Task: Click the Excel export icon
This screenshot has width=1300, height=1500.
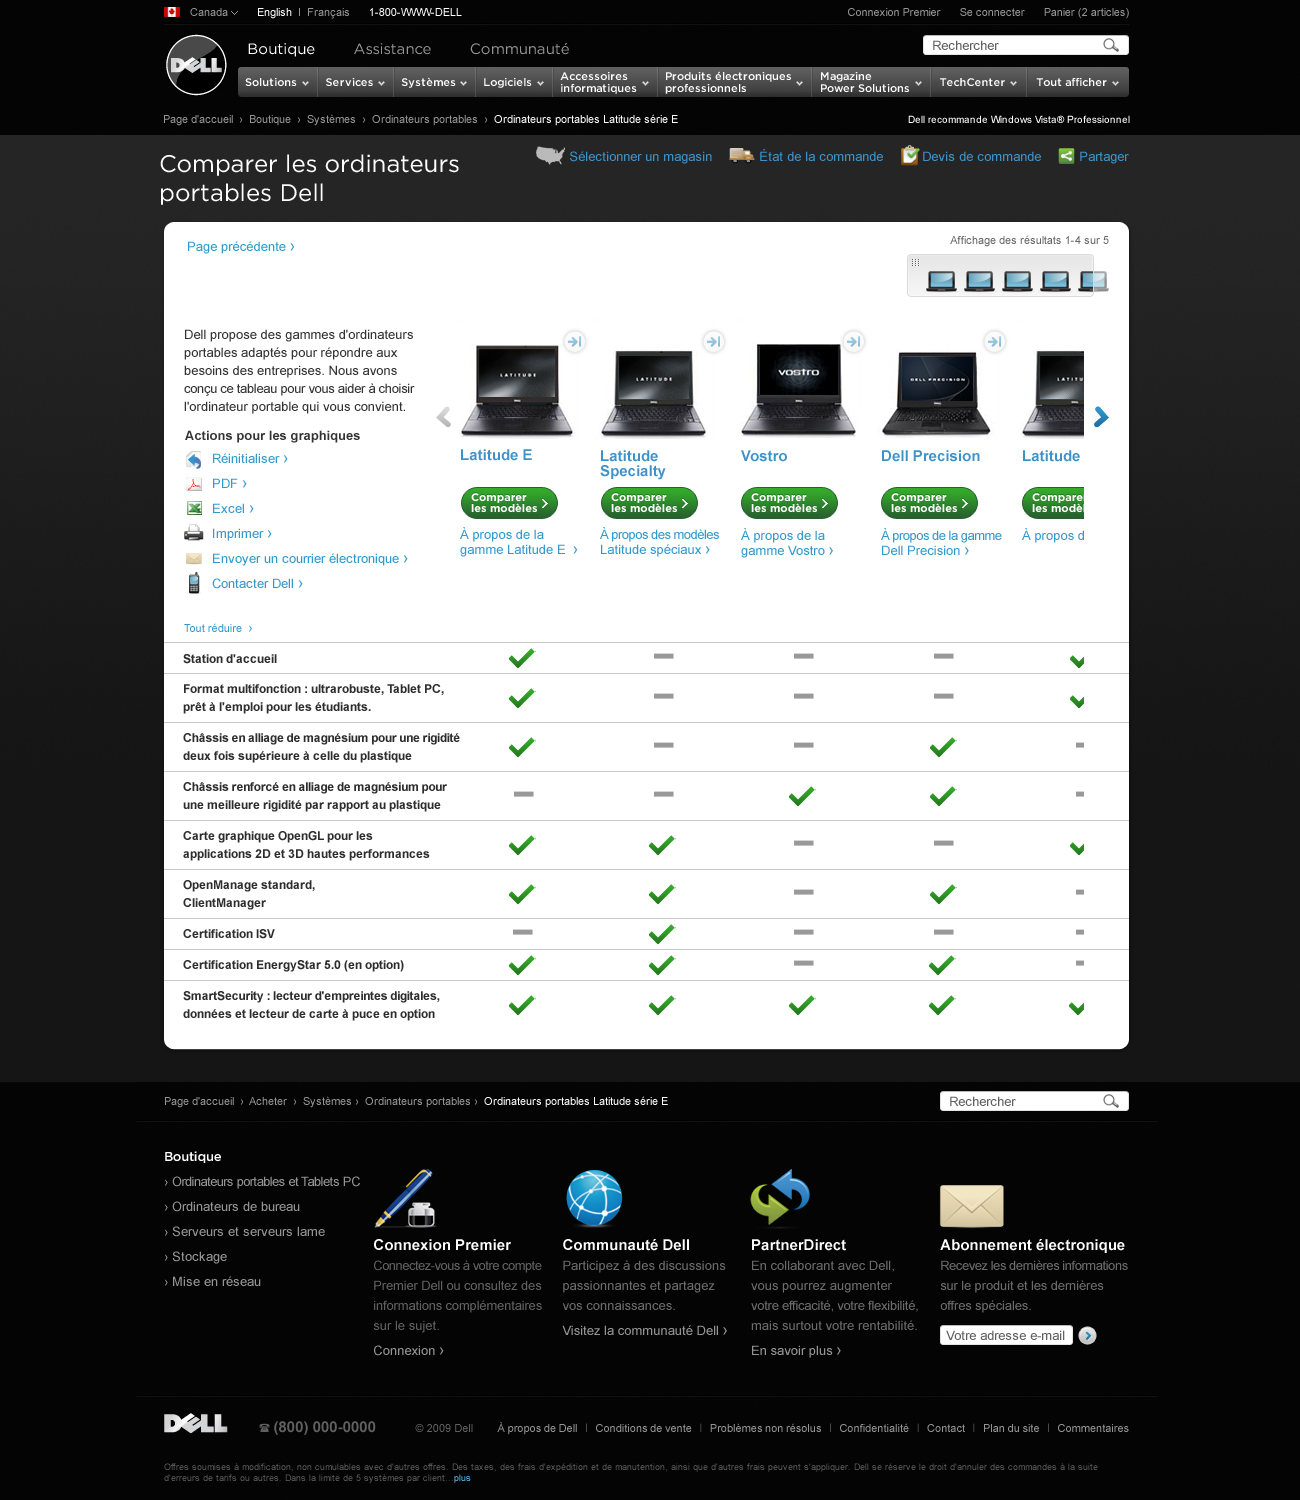Action: pyautogui.click(x=194, y=509)
